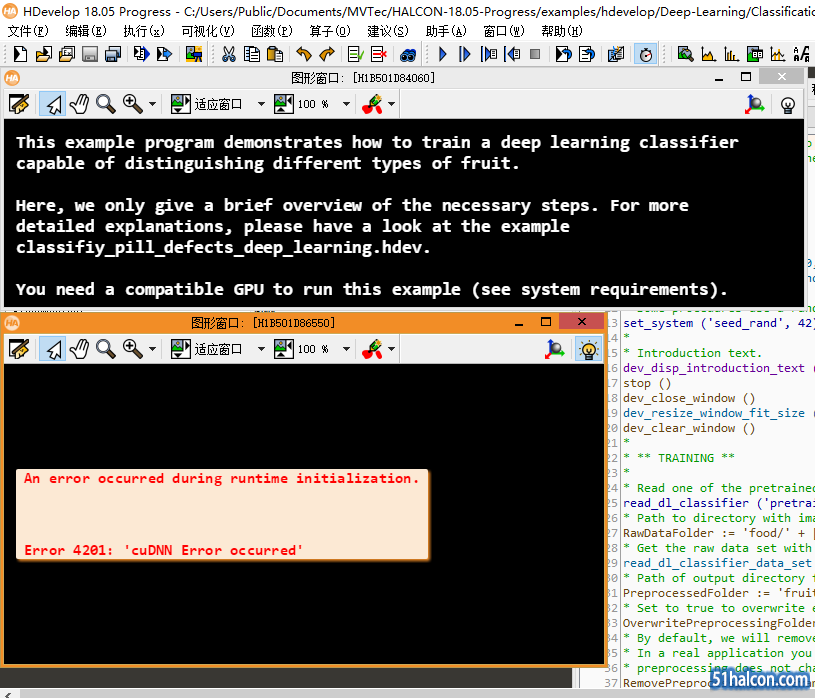Maximize the orange graphics window
Screen dimensions: 815x698
click(x=545, y=322)
